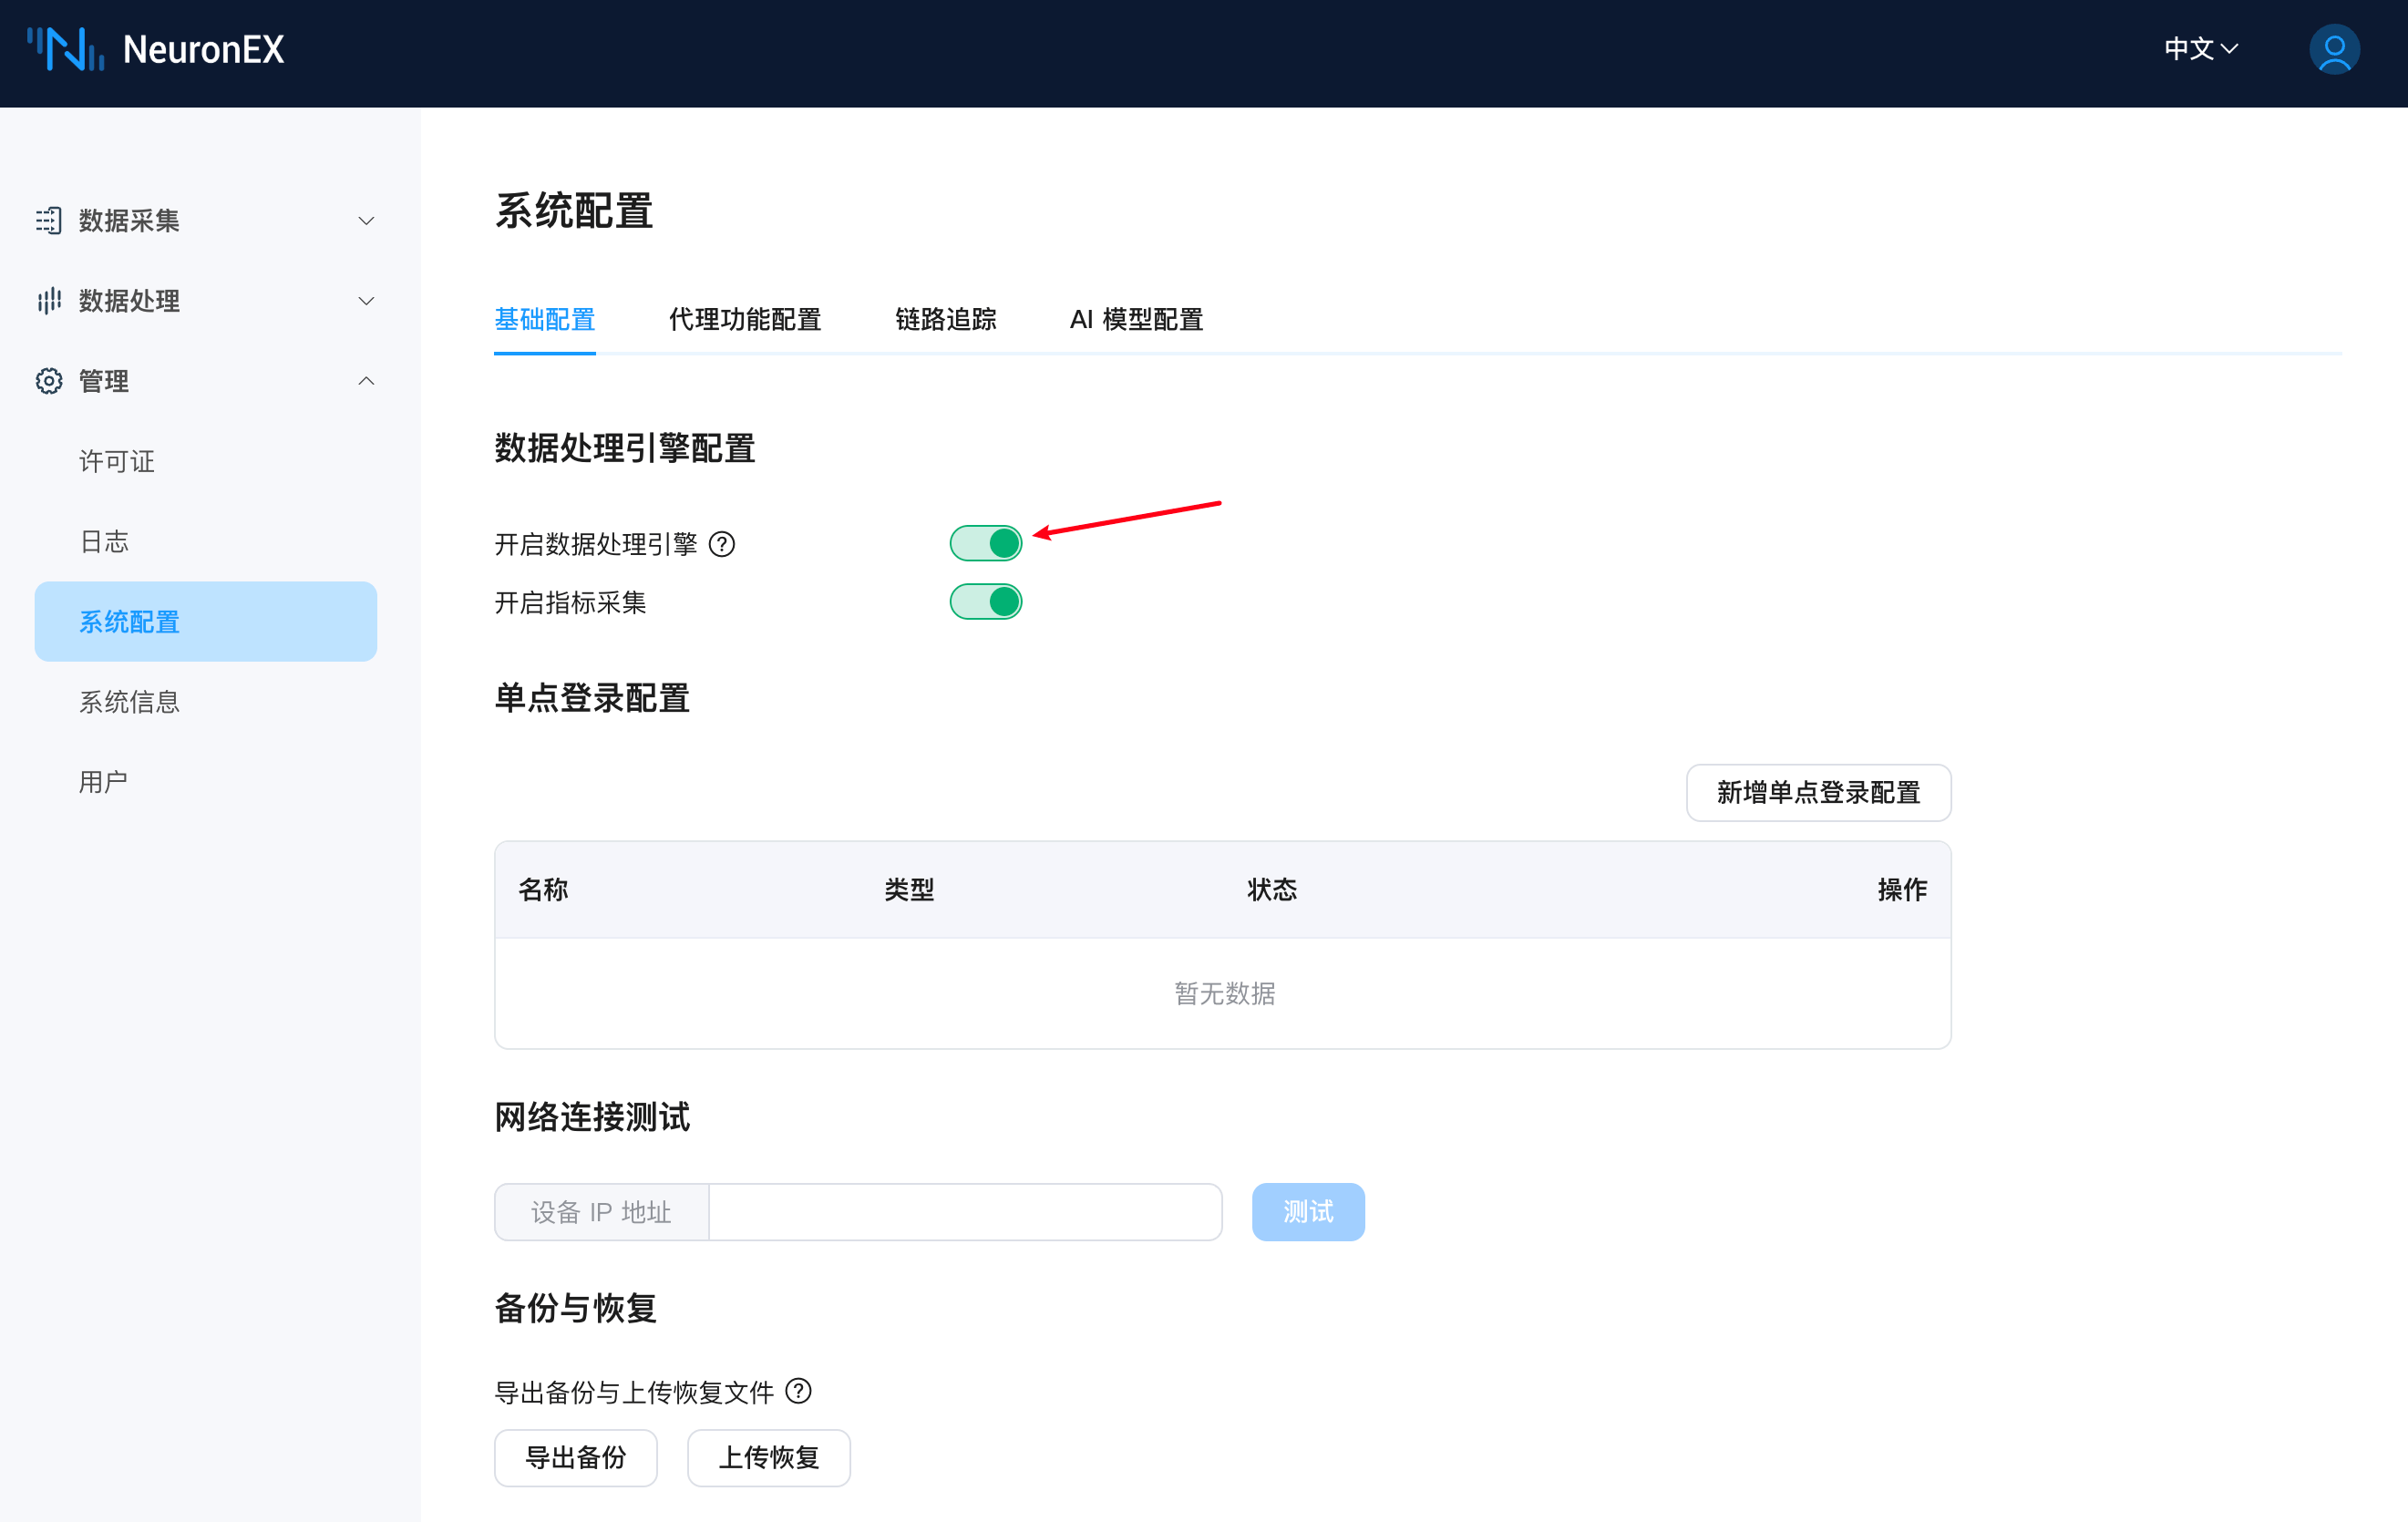Expand the 数据采集 menu chevron
Image resolution: width=2408 pixels, height=1522 pixels.
(x=366, y=221)
